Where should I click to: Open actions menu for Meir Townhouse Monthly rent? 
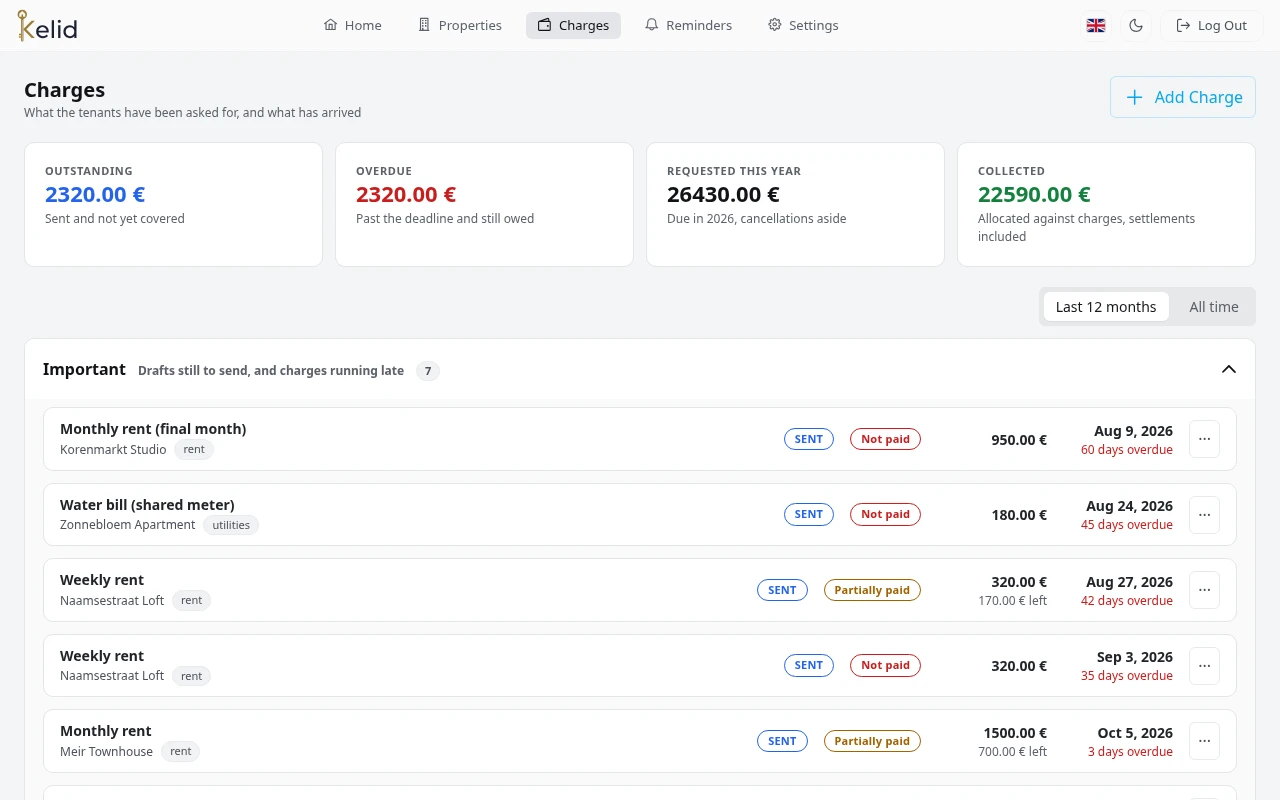1204,741
